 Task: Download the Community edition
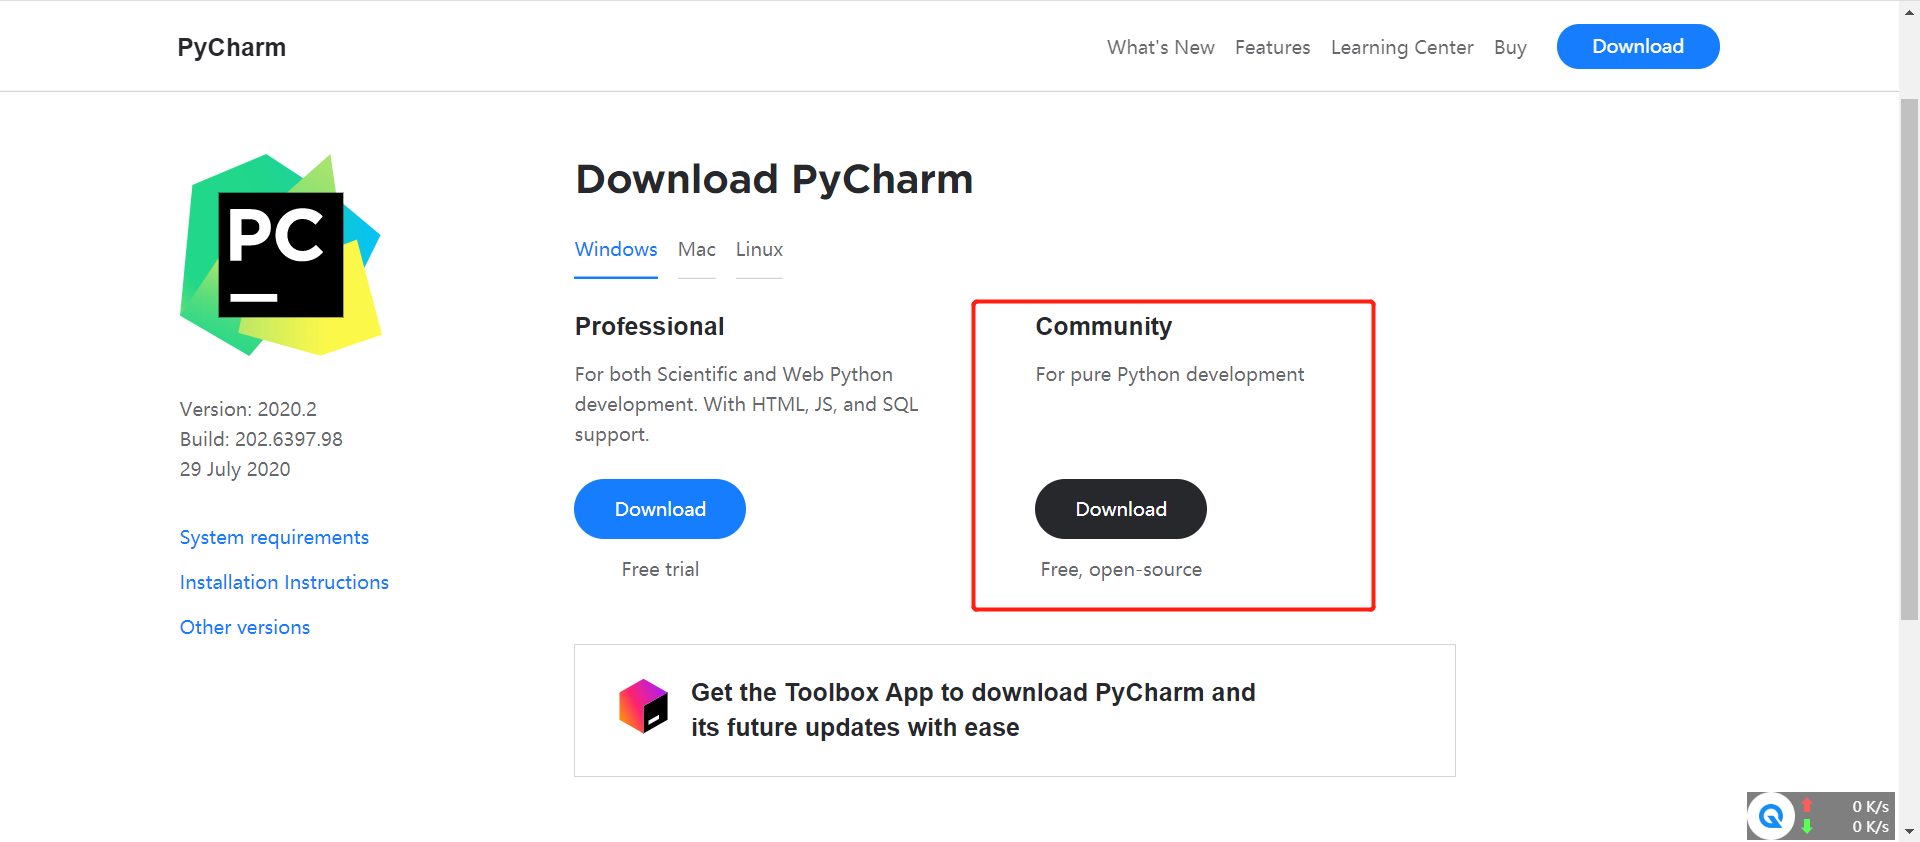point(1120,509)
